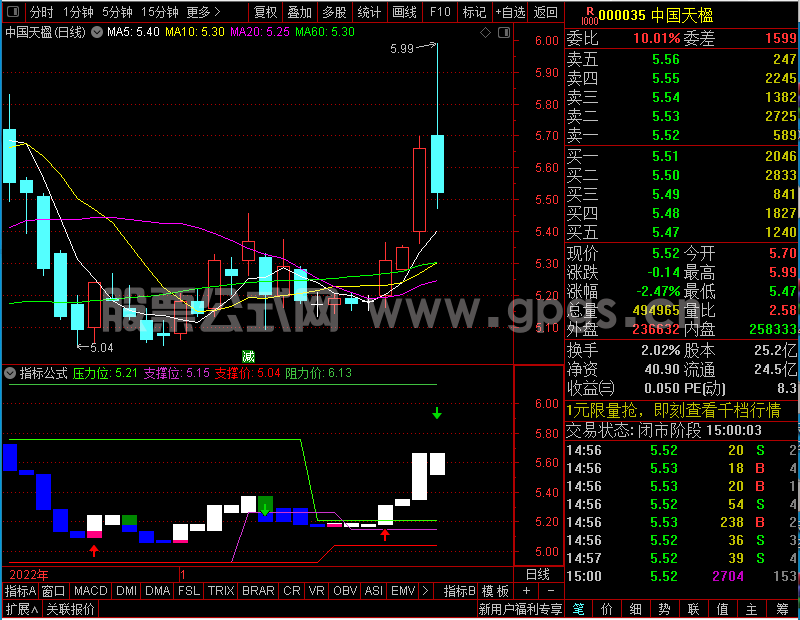Add an indicator pane with the + button
This screenshot has width=800, height=620.
tap(527, 591)
